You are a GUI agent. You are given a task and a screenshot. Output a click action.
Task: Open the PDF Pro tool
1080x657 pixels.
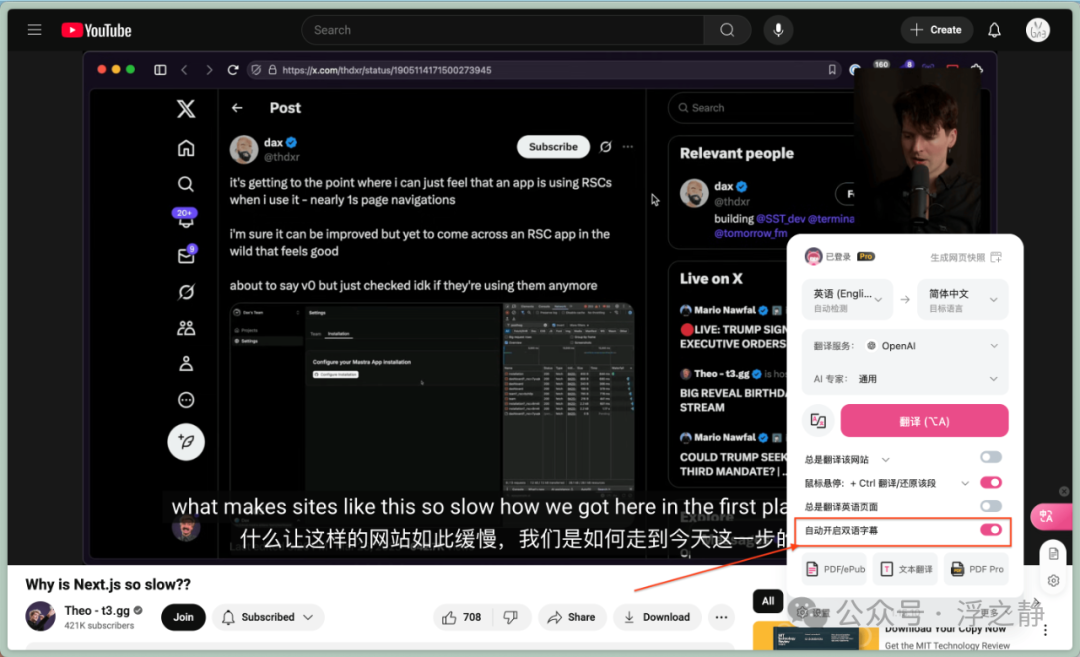(977, 569)
